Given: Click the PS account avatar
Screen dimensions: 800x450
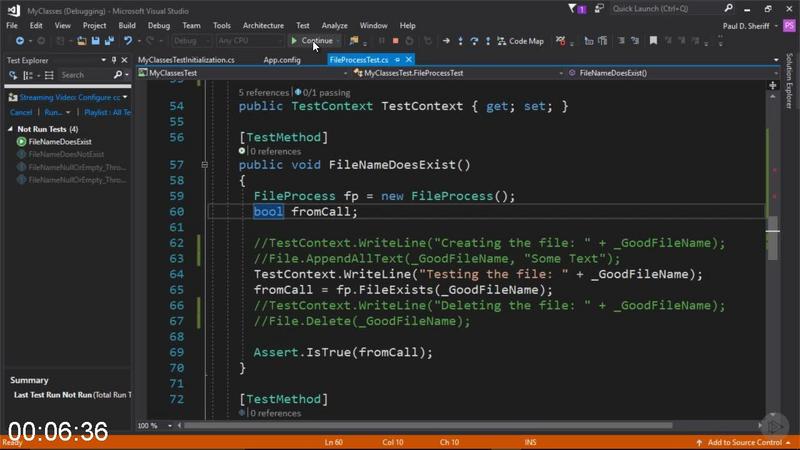Looking at the screenshot, I should point(789,26).
